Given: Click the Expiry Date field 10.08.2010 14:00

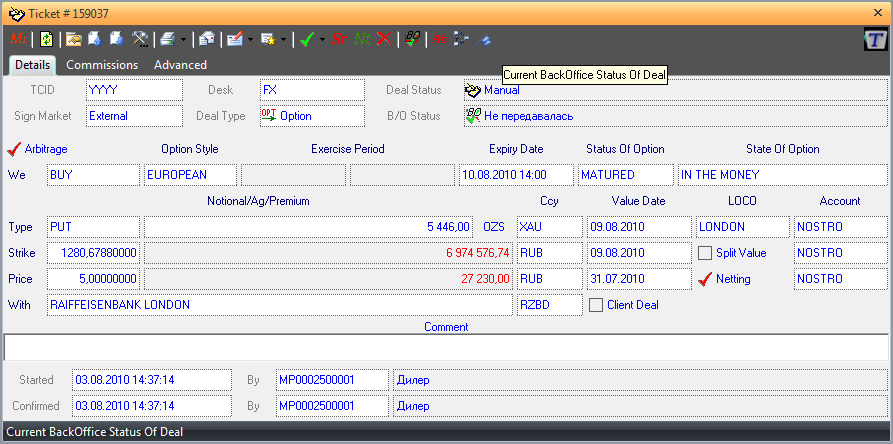Looking at the screenshot, I should tap(517, 175).
